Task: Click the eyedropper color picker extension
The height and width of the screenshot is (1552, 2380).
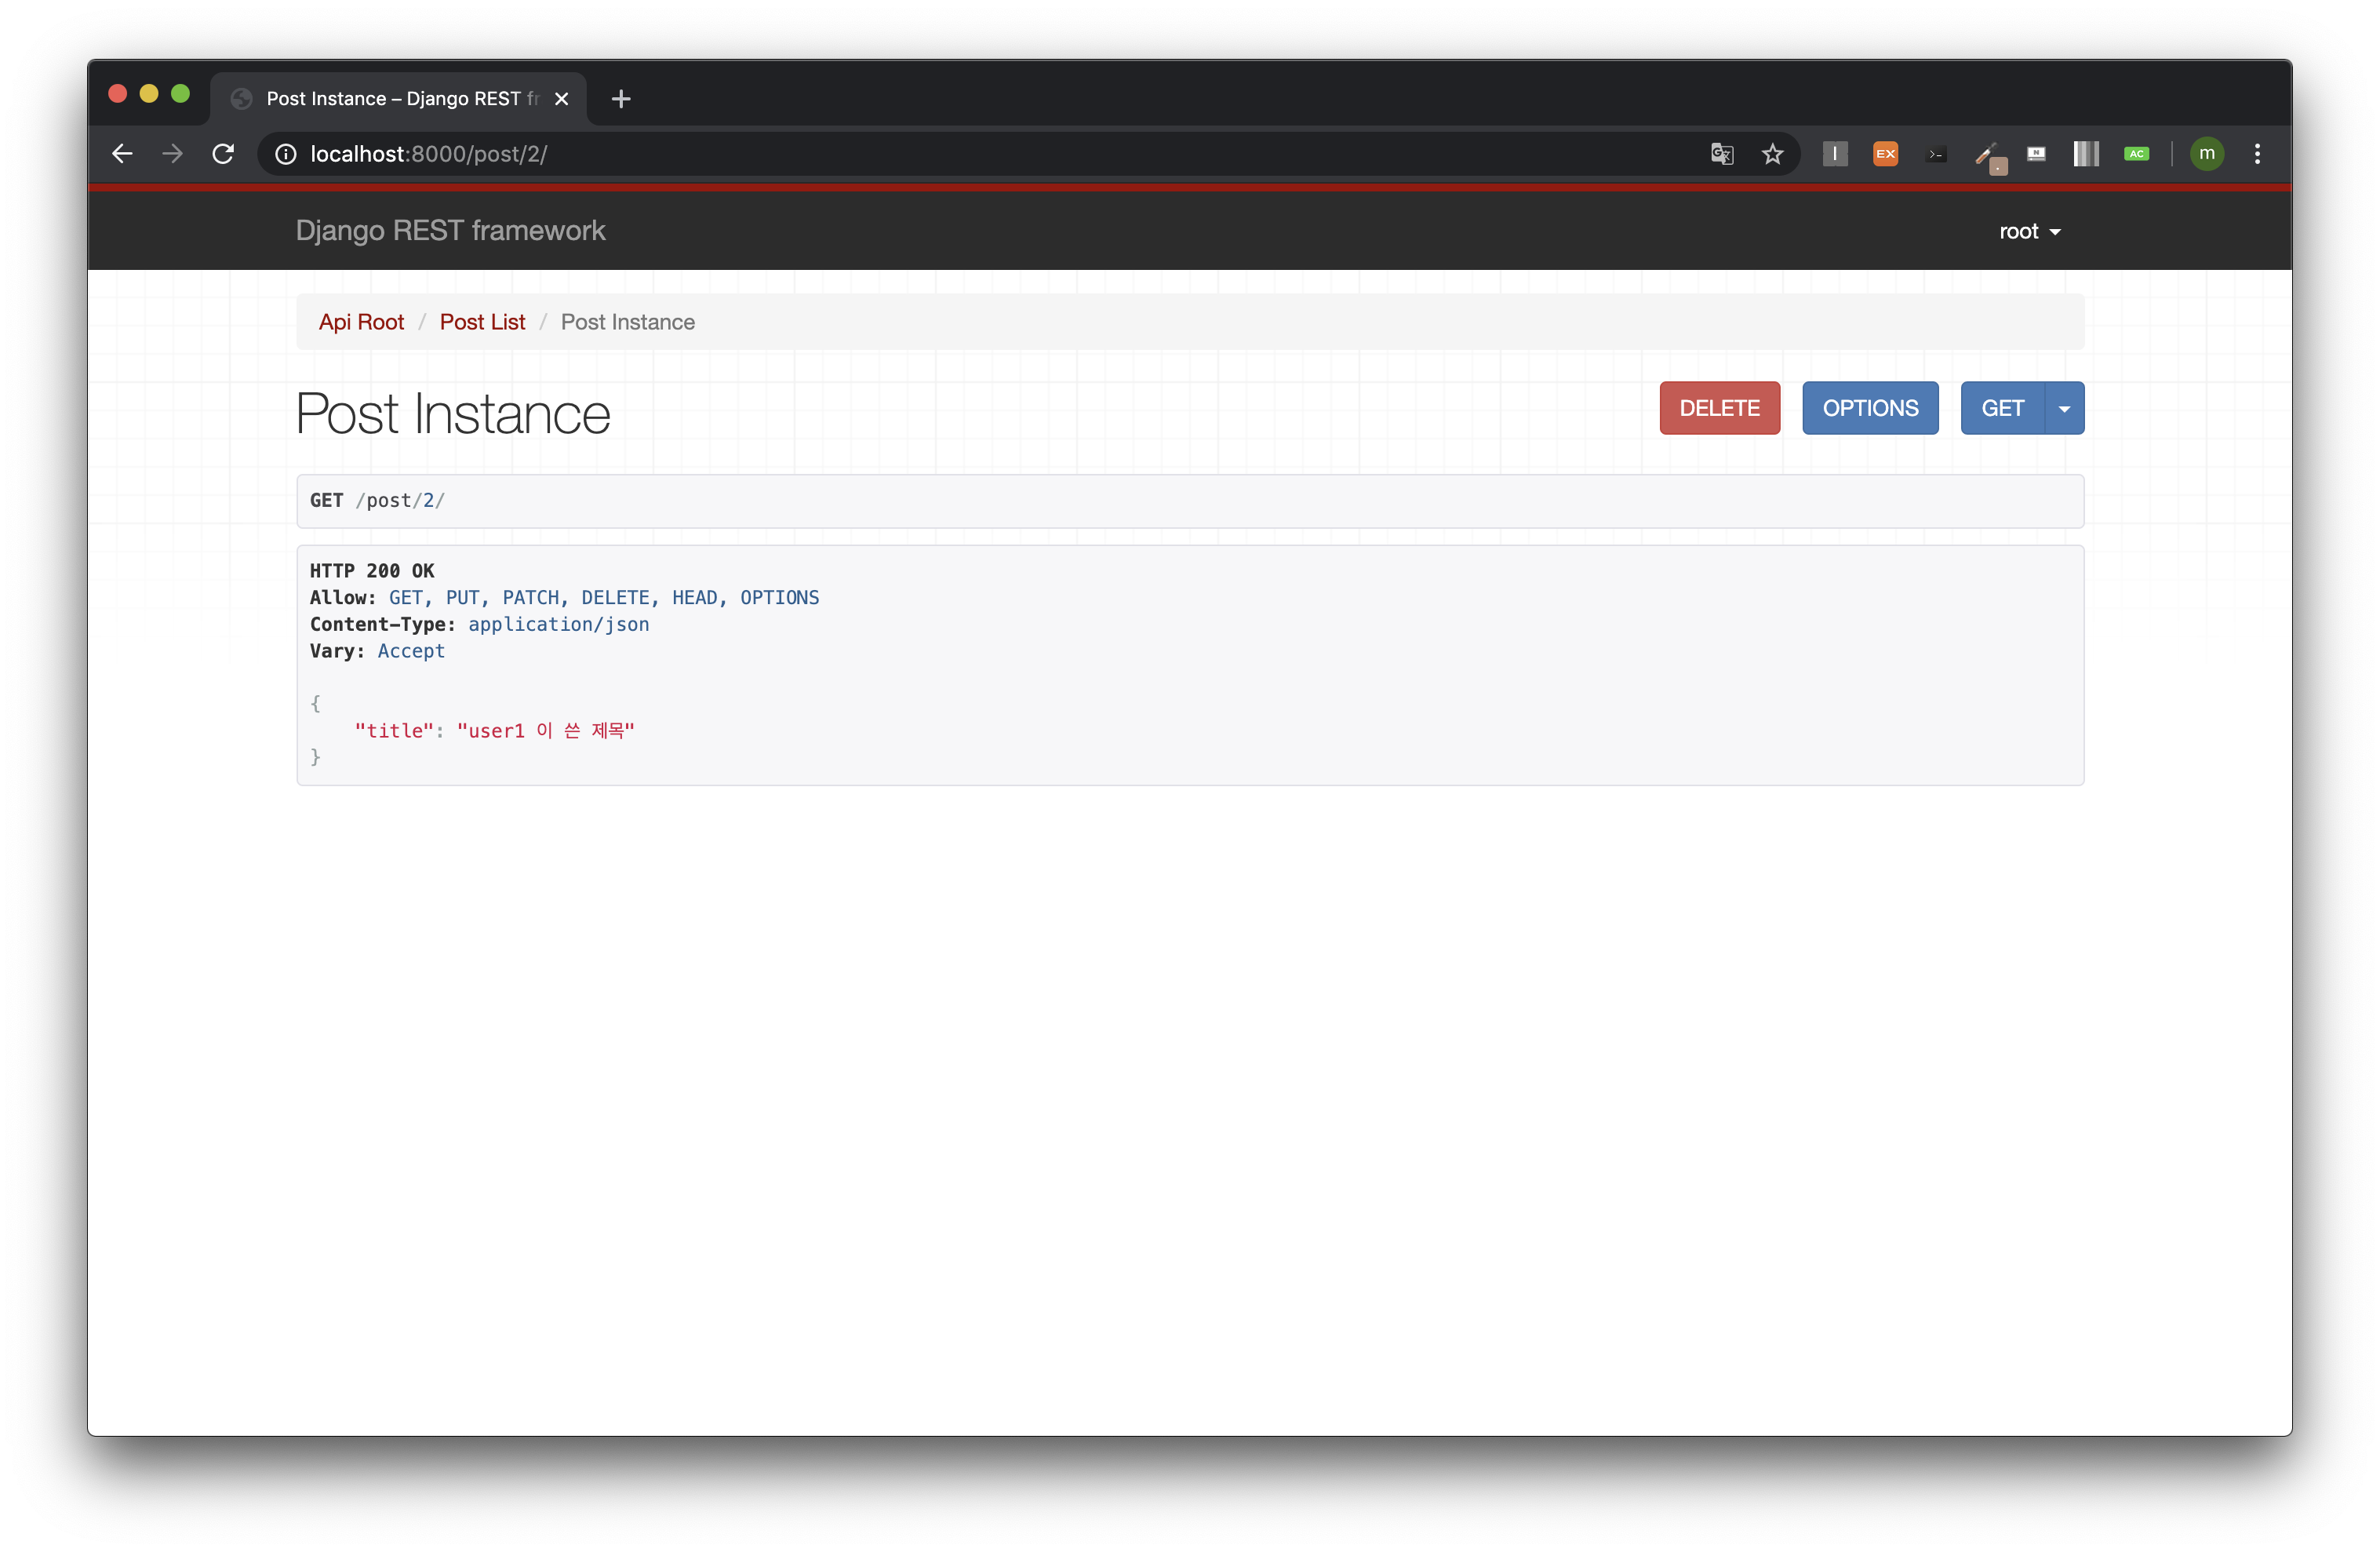Action: (1987, 155)
